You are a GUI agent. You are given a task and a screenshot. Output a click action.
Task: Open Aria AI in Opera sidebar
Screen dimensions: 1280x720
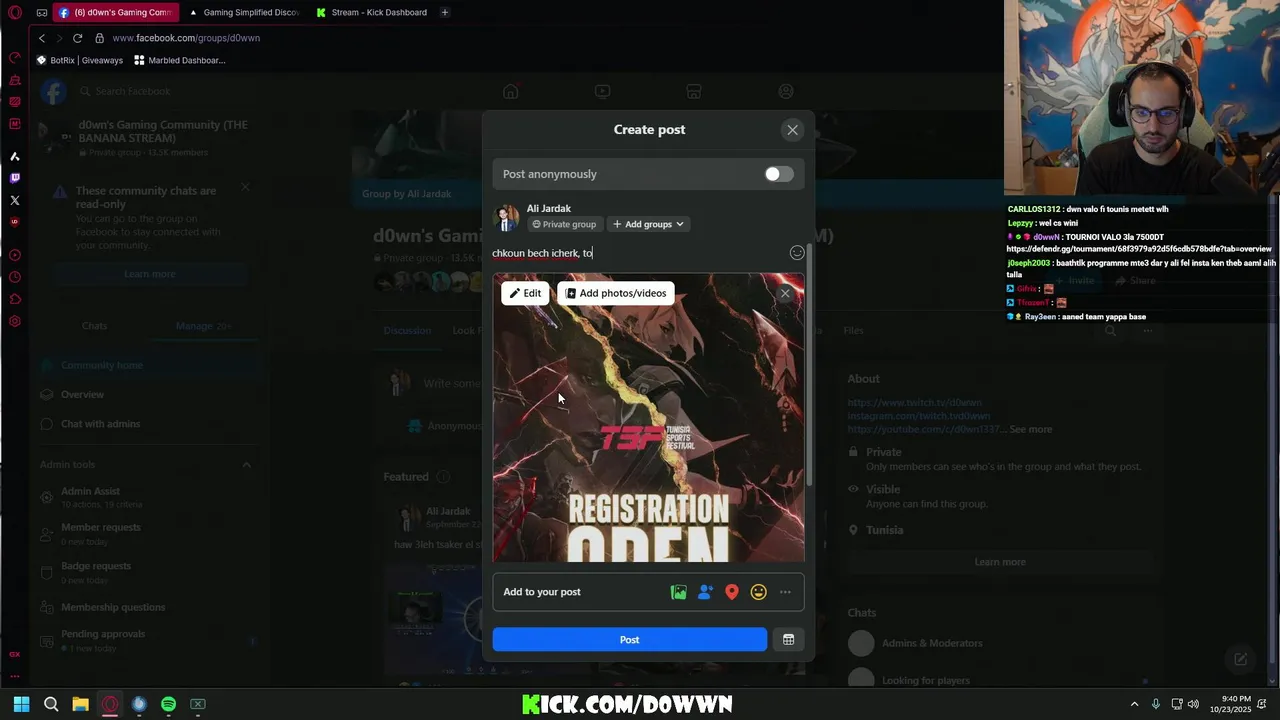tap(15, 157)
